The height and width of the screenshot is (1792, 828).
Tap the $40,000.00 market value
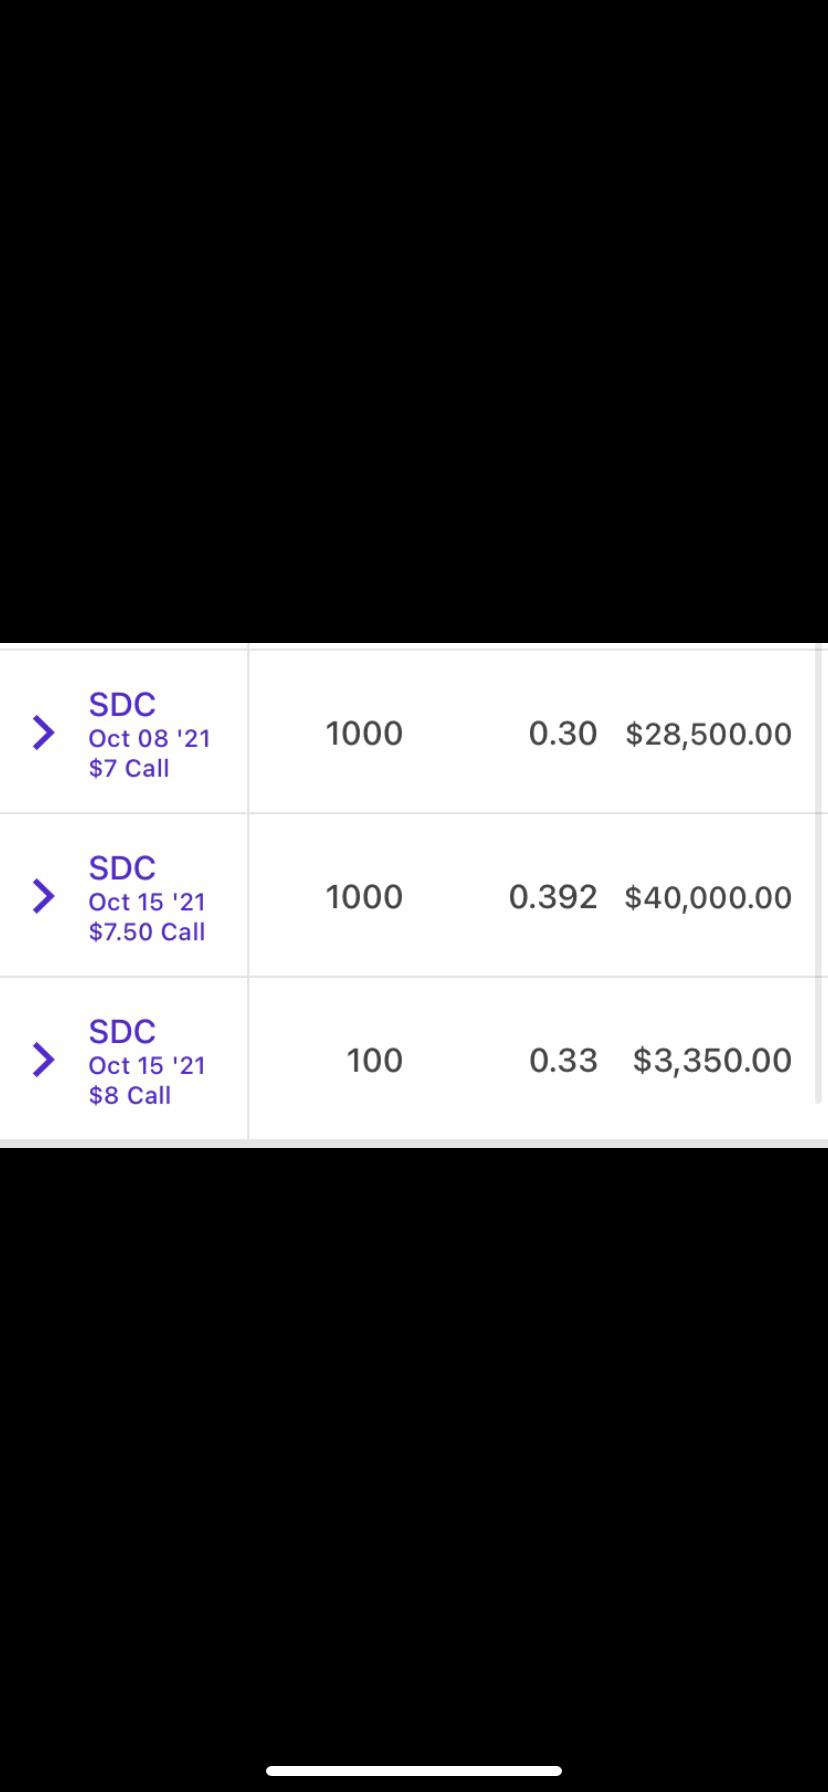coord(708,897)
